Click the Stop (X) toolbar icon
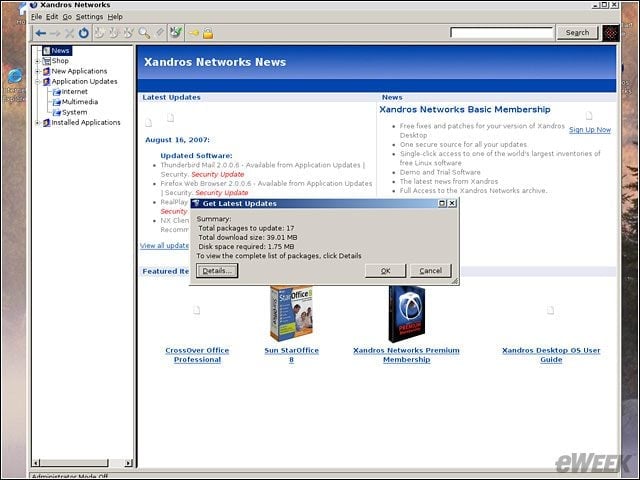Screen dimensions: 640x480 click(x=70, y=33)
